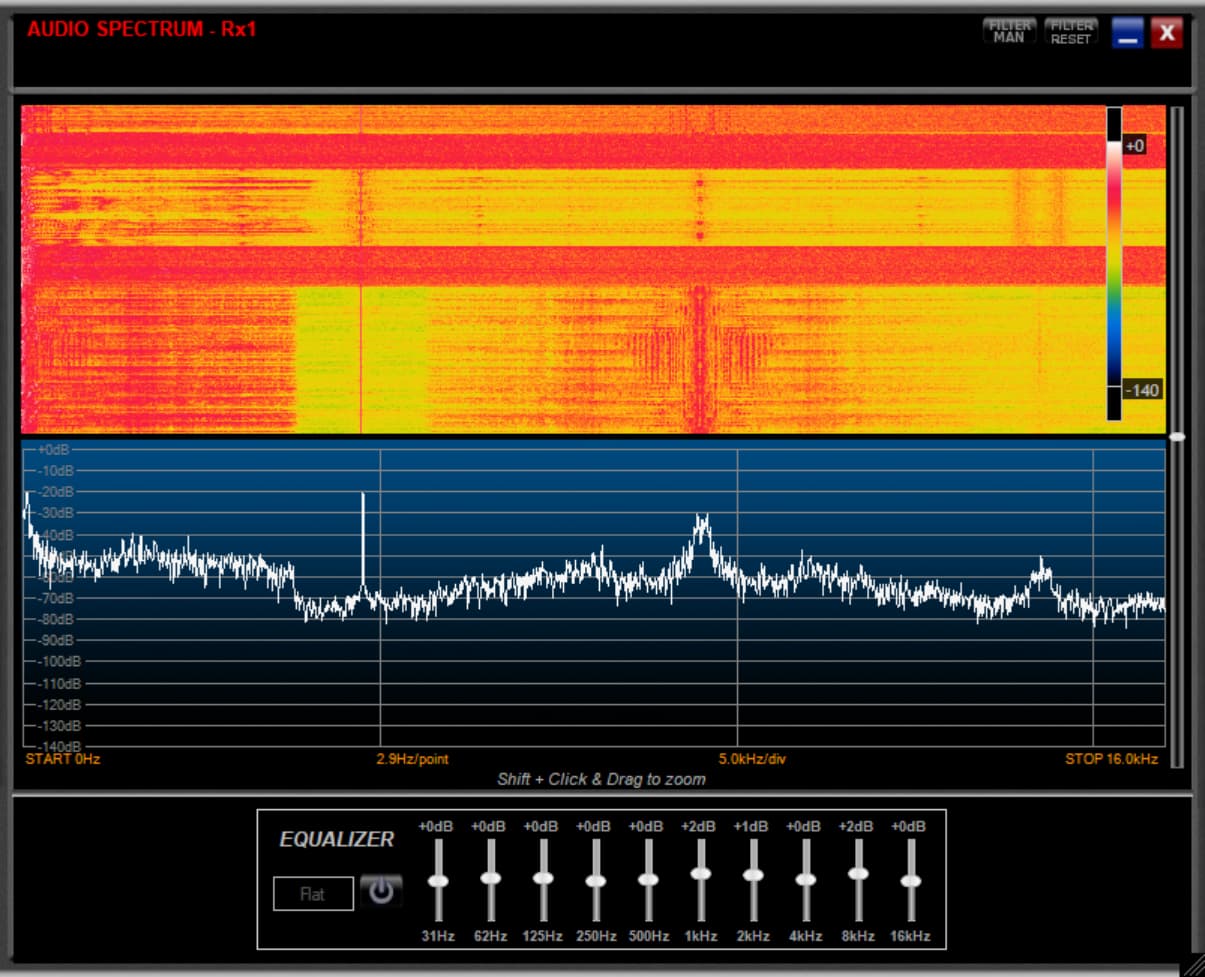Click the resize grip in bottom-right corner
Viewport: 1205px width, 977px height.
click(1193, 965)
